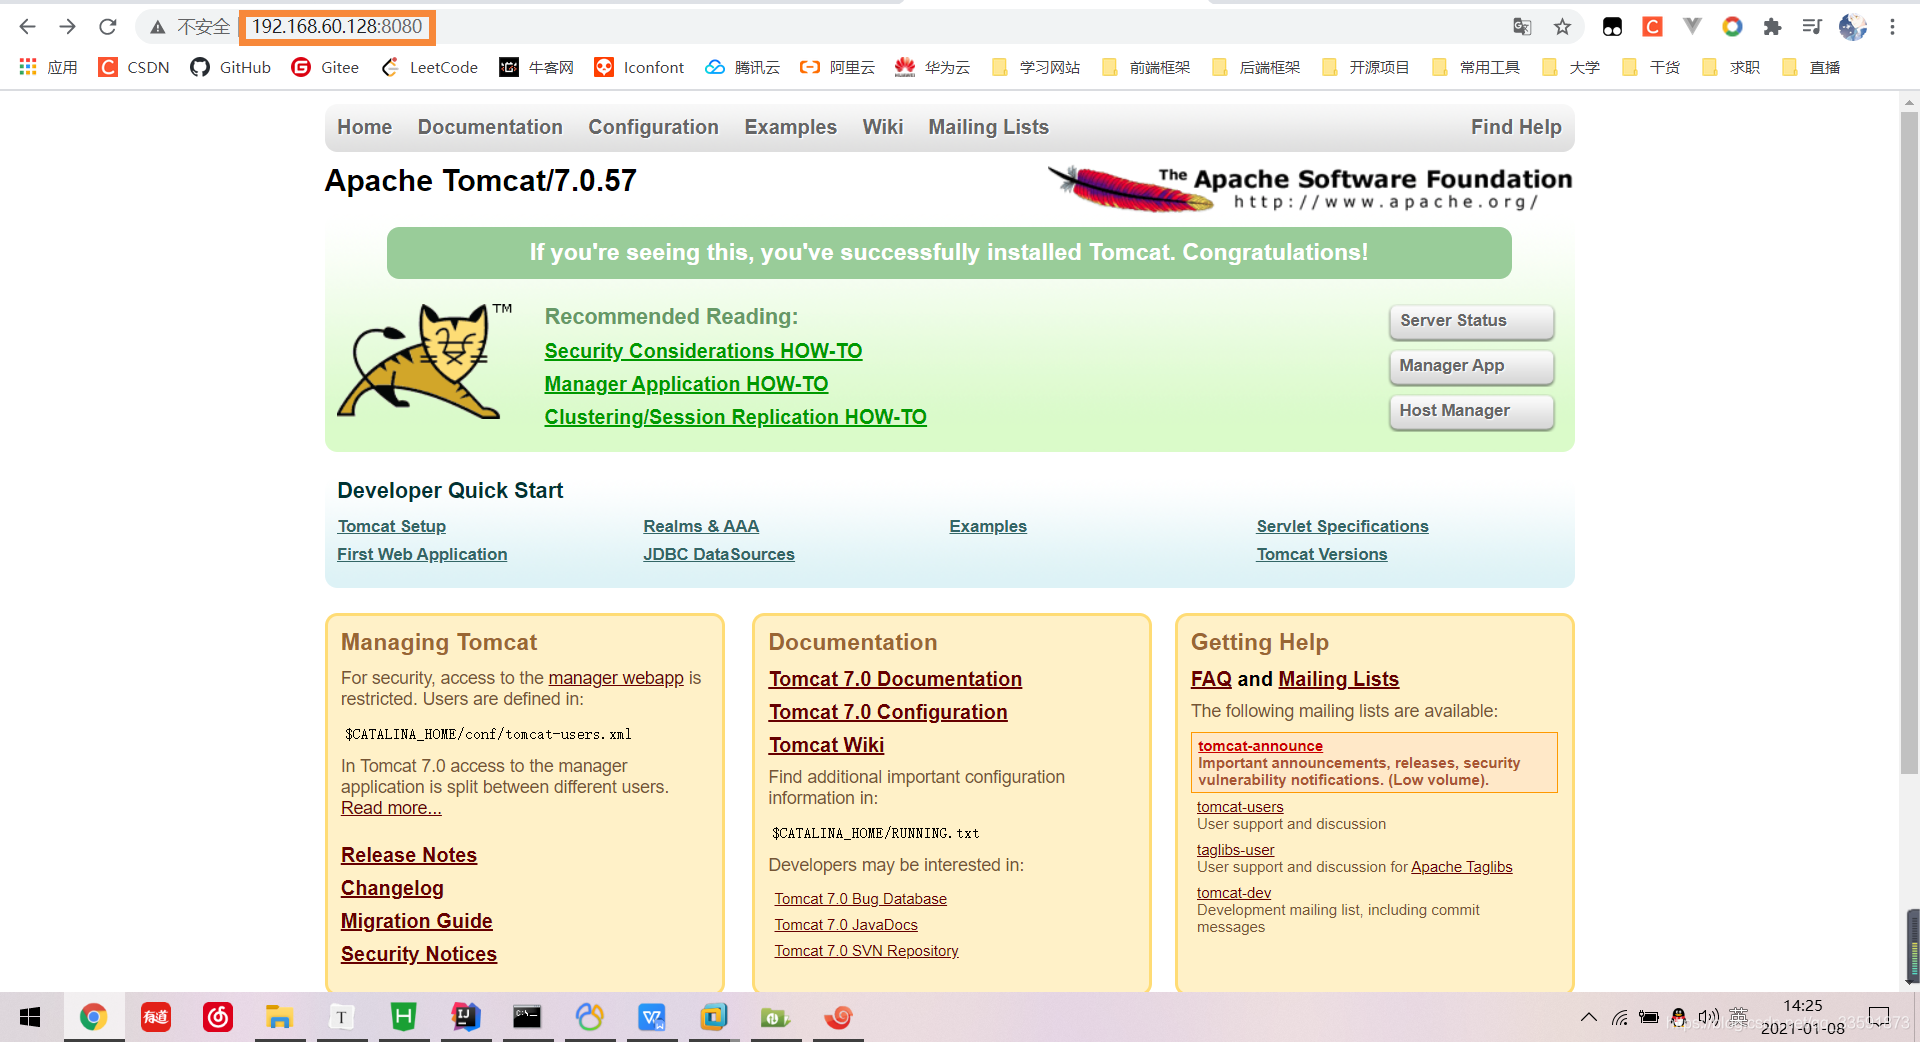Bookmark this page with the star

(1563, 27)
